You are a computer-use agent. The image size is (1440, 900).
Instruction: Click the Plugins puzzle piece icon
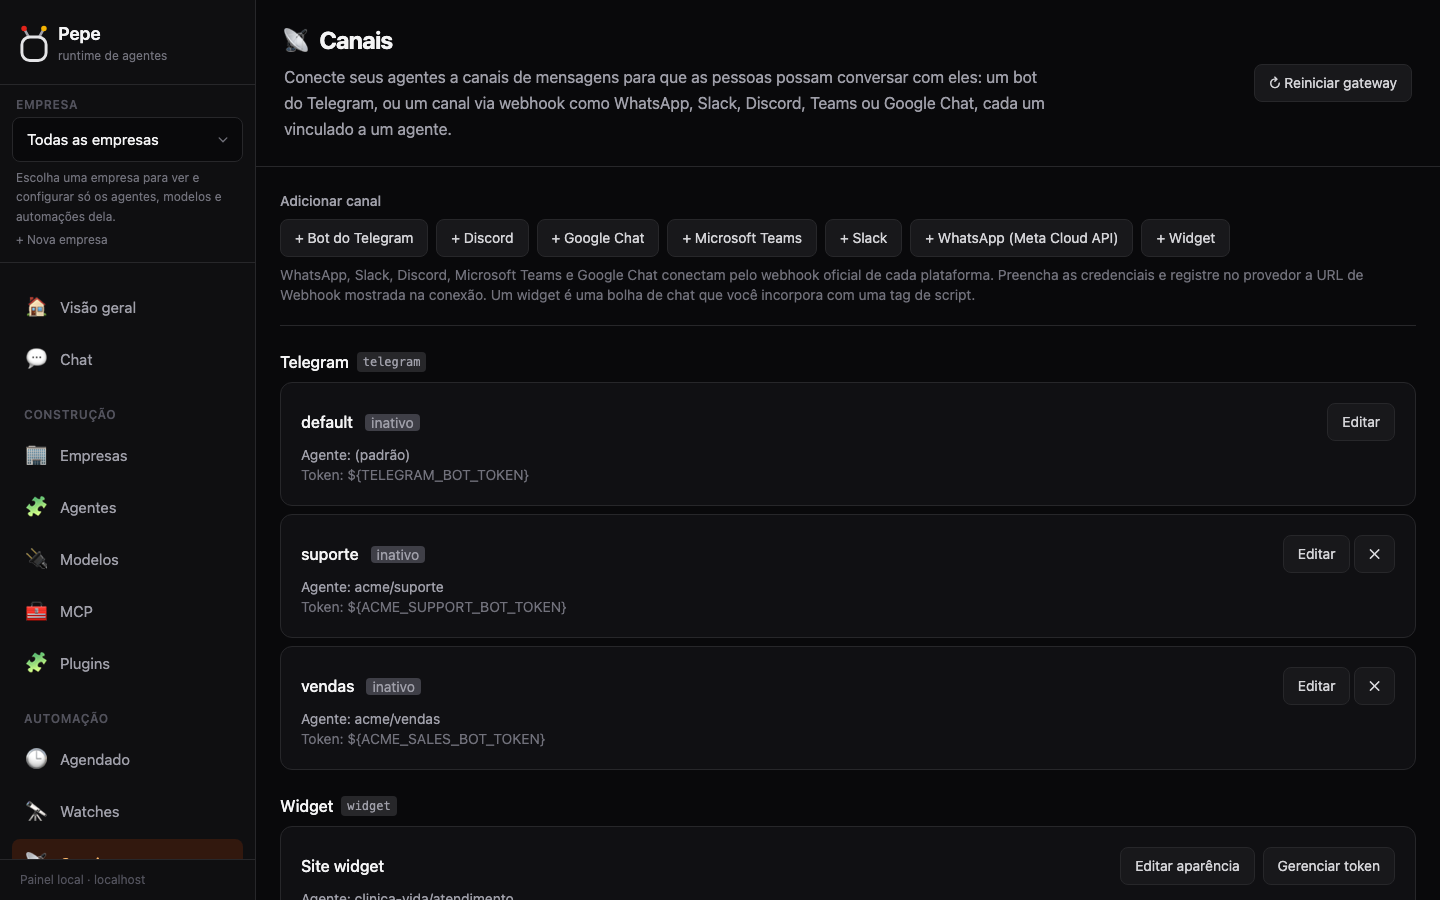36,663
